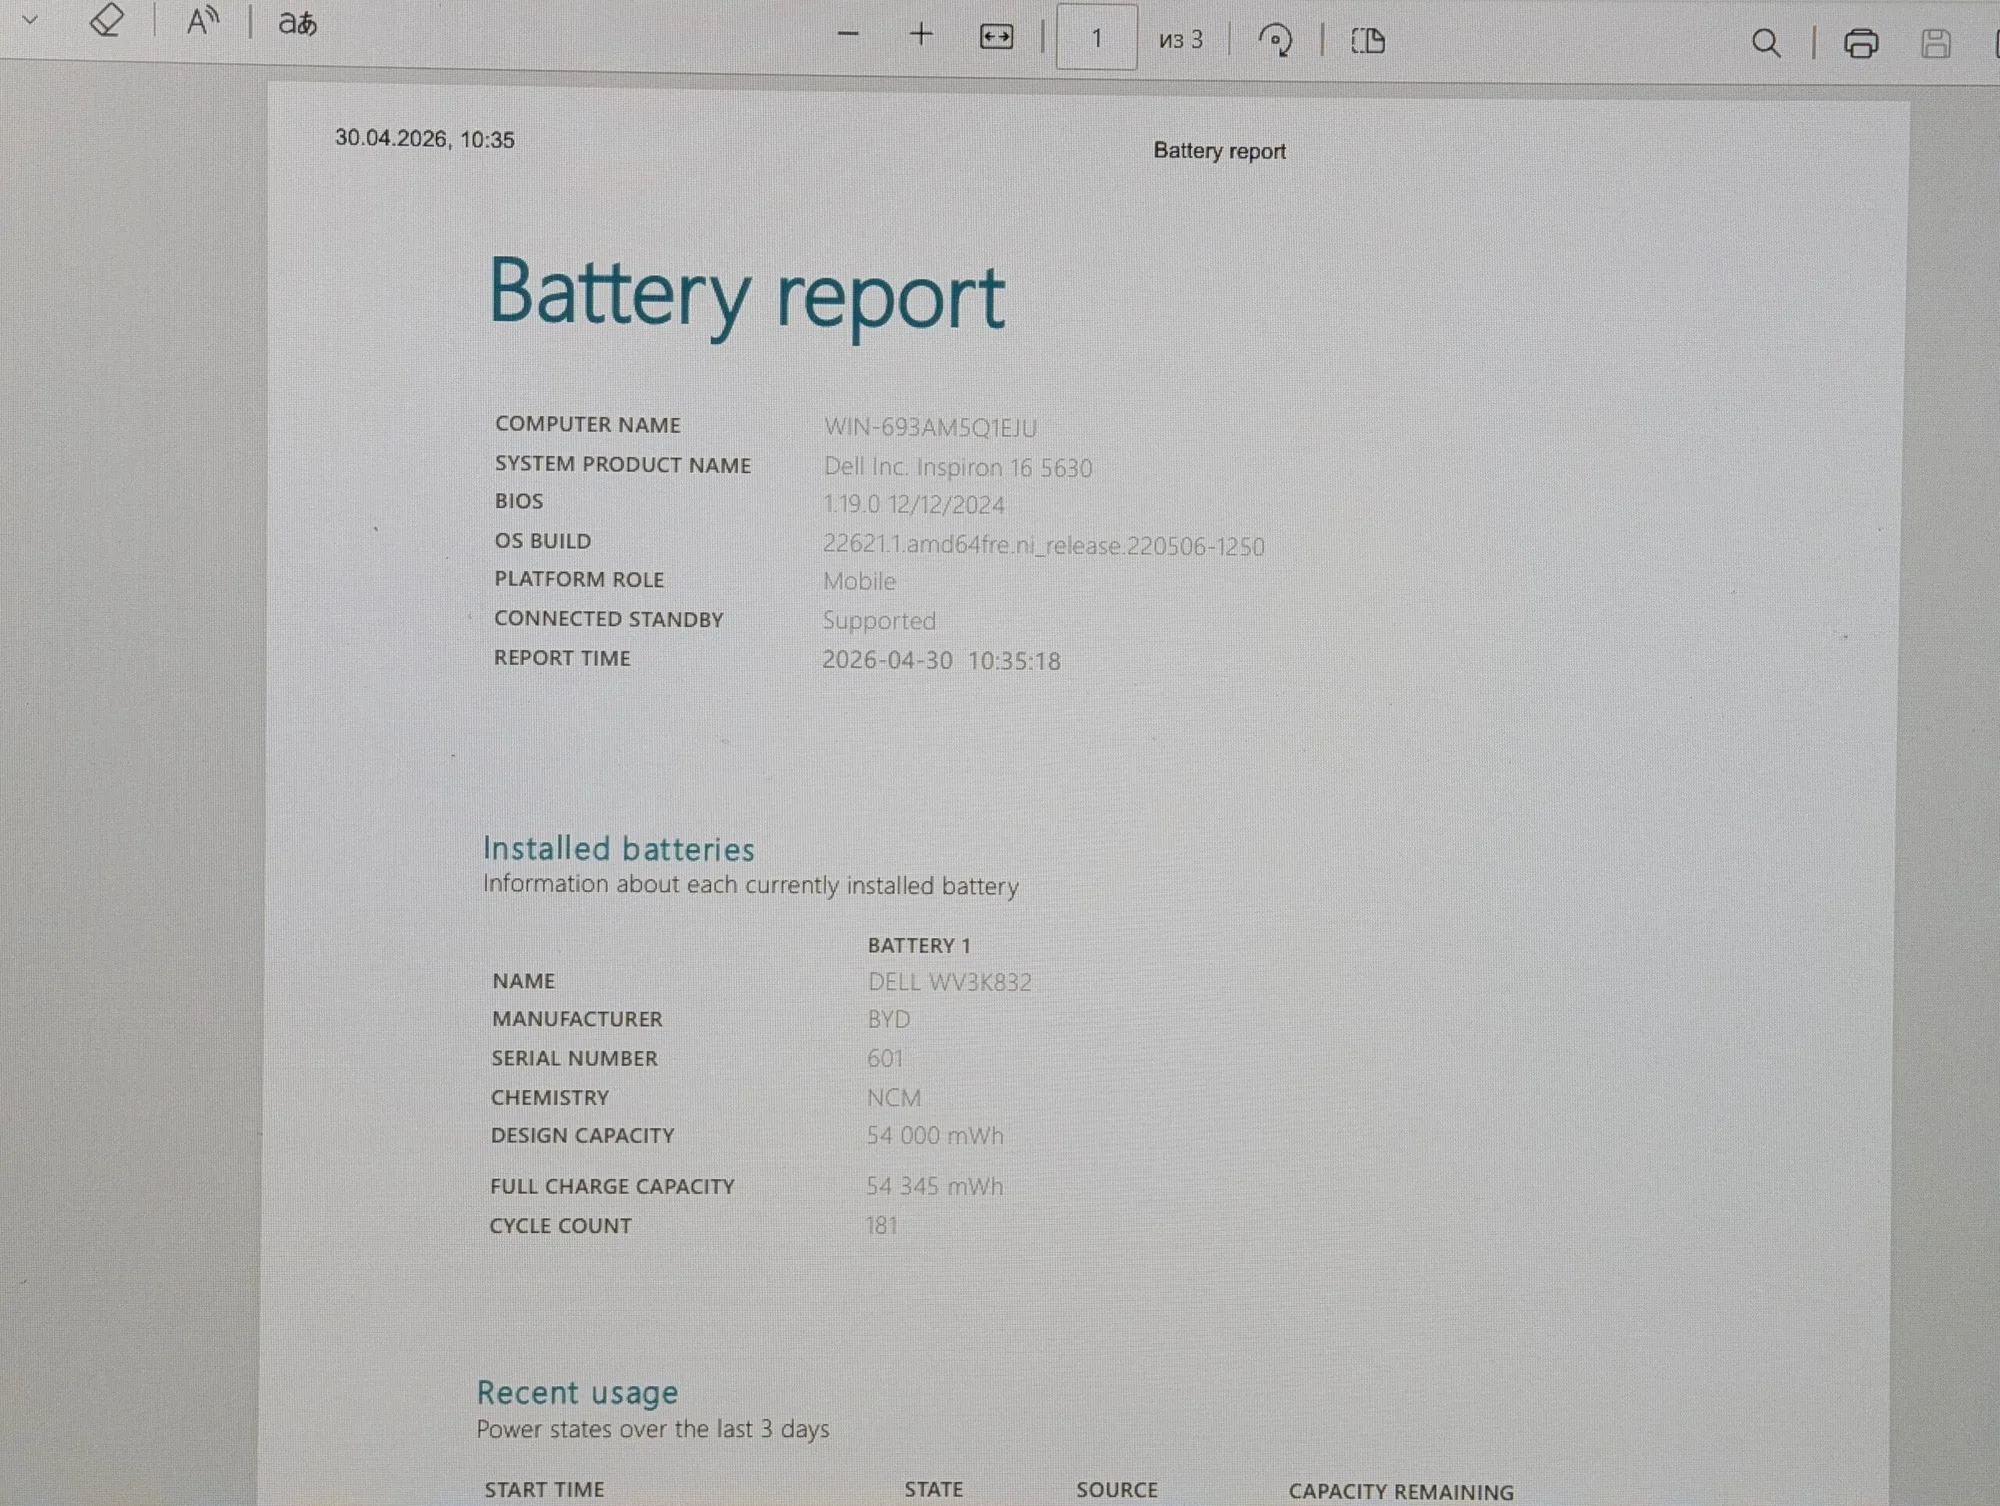Viewport: 2000px width, 1506px height.
Task: Print the Battery report with the printer icon
Action: 1860,44
